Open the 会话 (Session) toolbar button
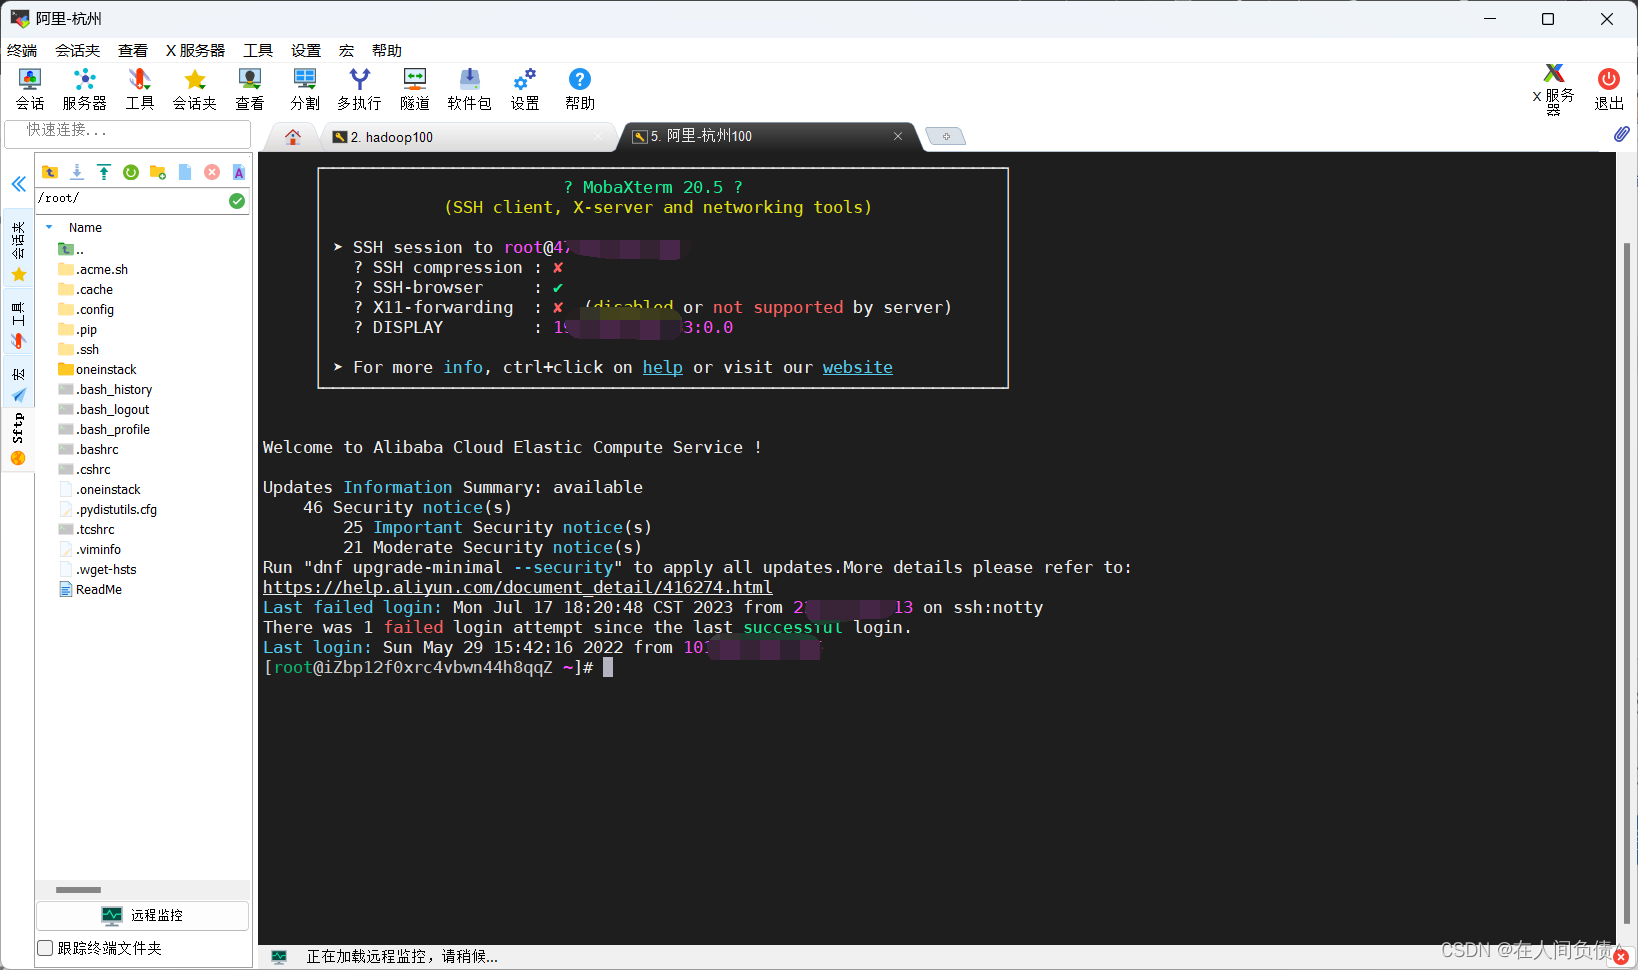 click(30, 89)
